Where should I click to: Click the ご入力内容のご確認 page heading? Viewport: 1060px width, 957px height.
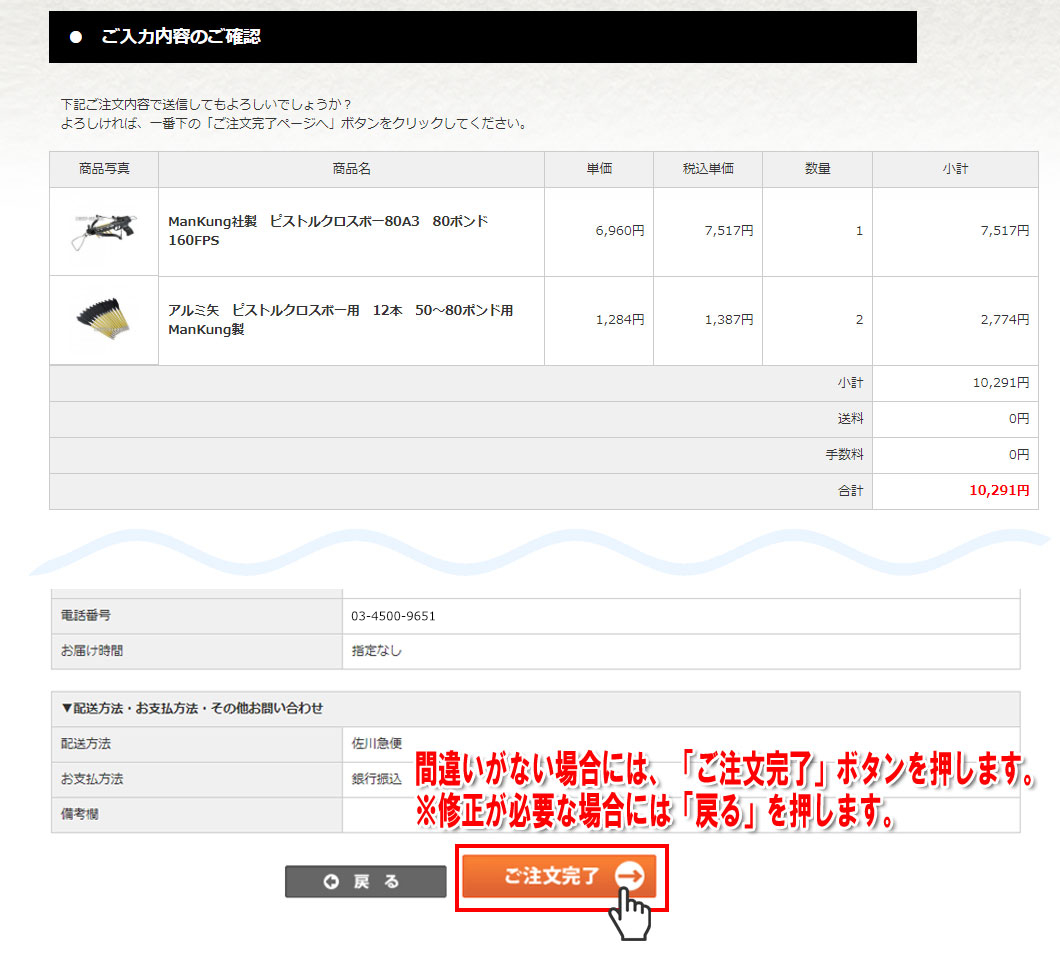(x=180, y=36)
